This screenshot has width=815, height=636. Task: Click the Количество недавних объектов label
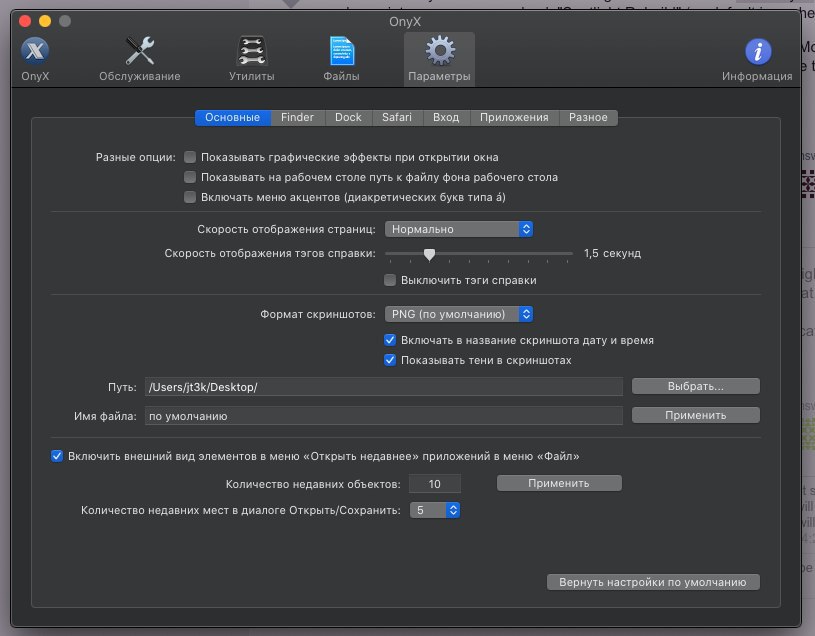pyautogui.click(x=313, y=484)
